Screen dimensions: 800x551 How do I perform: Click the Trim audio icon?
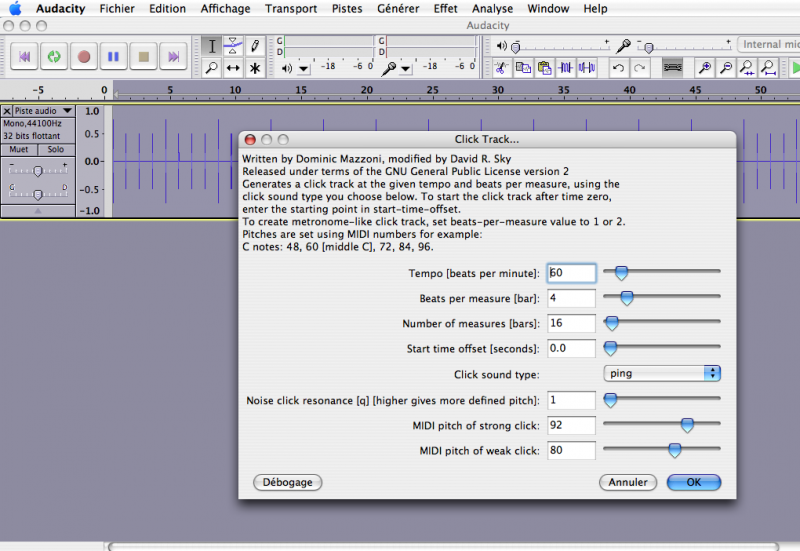[565, 67]
